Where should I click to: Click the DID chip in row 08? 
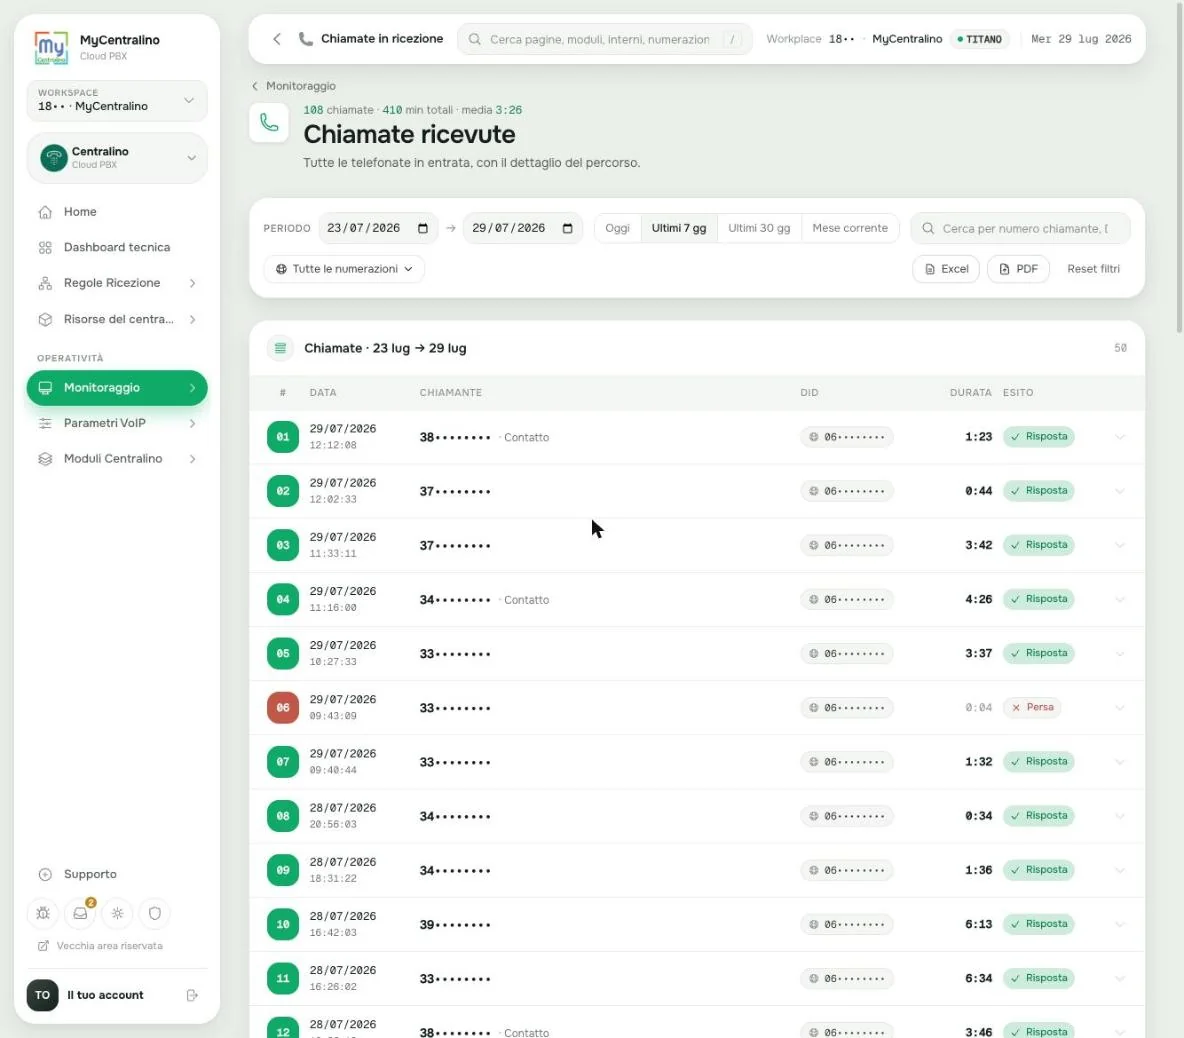tap(846, 817)
